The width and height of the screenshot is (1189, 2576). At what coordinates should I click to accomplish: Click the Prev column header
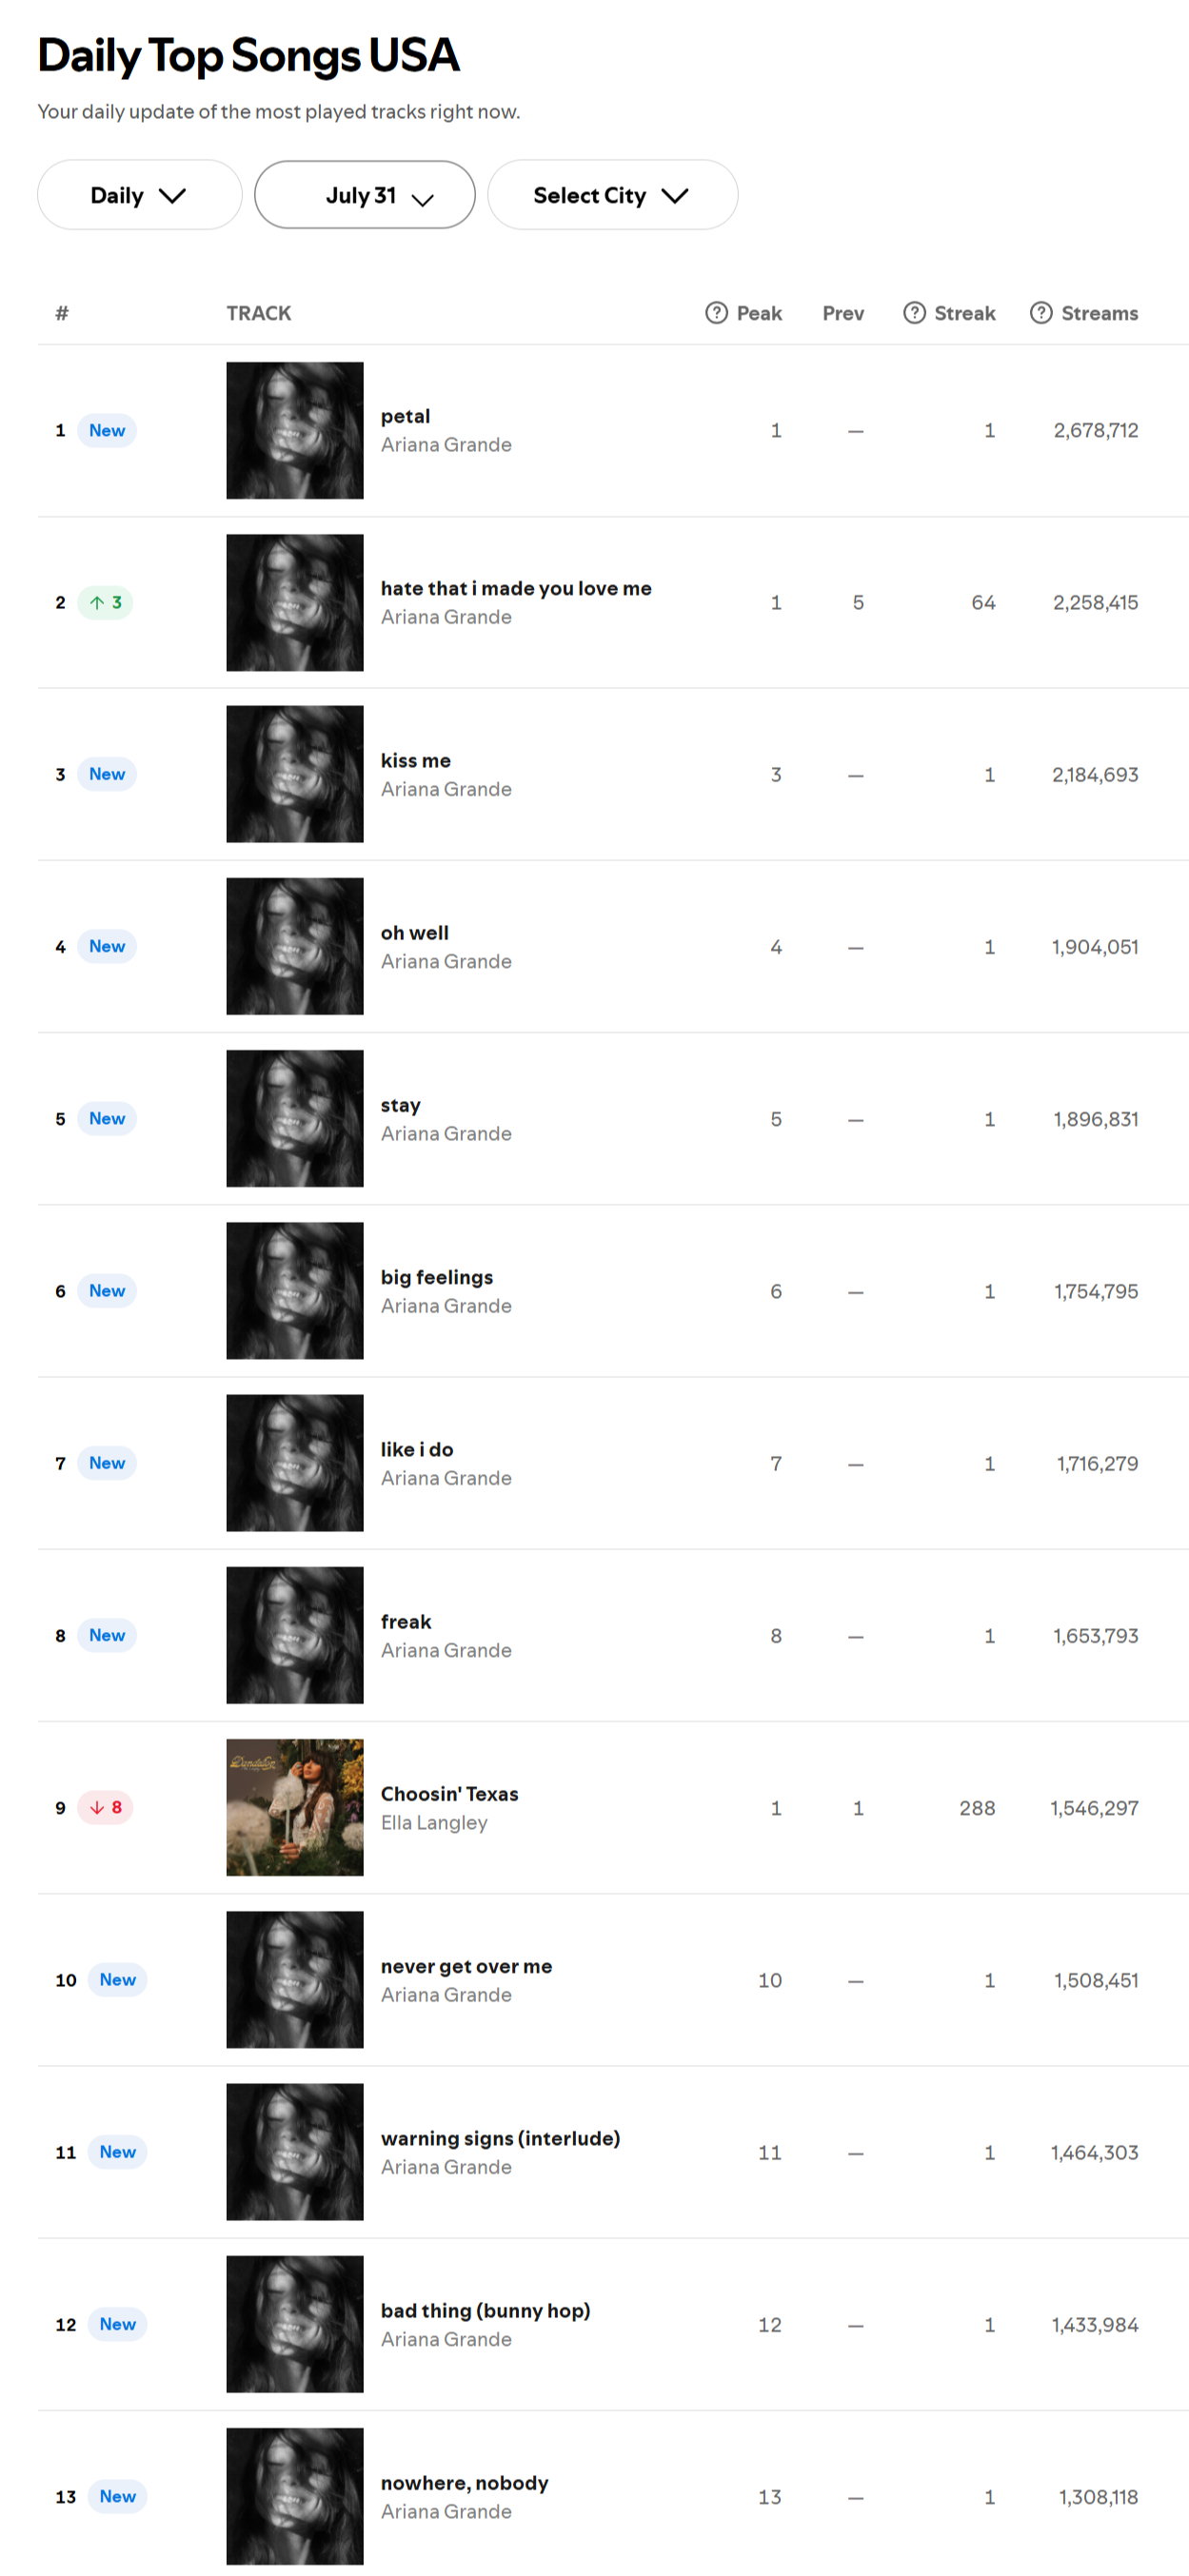(843, 313)
